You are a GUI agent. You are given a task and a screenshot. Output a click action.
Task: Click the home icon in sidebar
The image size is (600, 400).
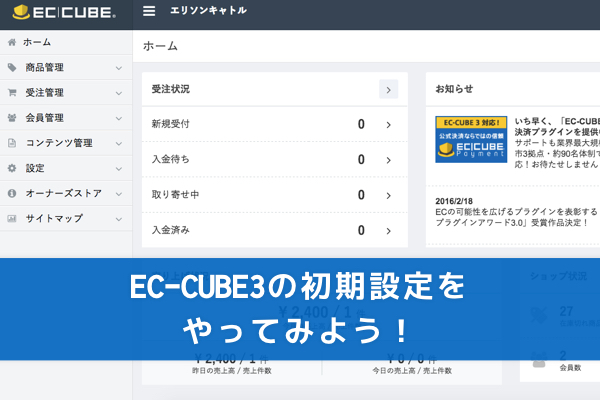click(12, 42)
